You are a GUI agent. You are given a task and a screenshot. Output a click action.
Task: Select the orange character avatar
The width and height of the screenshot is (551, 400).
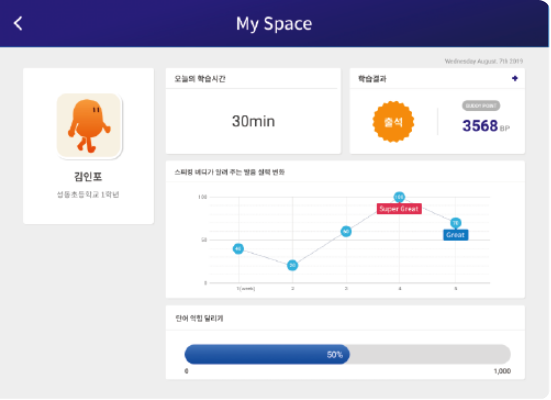click(x=89, y=126)
